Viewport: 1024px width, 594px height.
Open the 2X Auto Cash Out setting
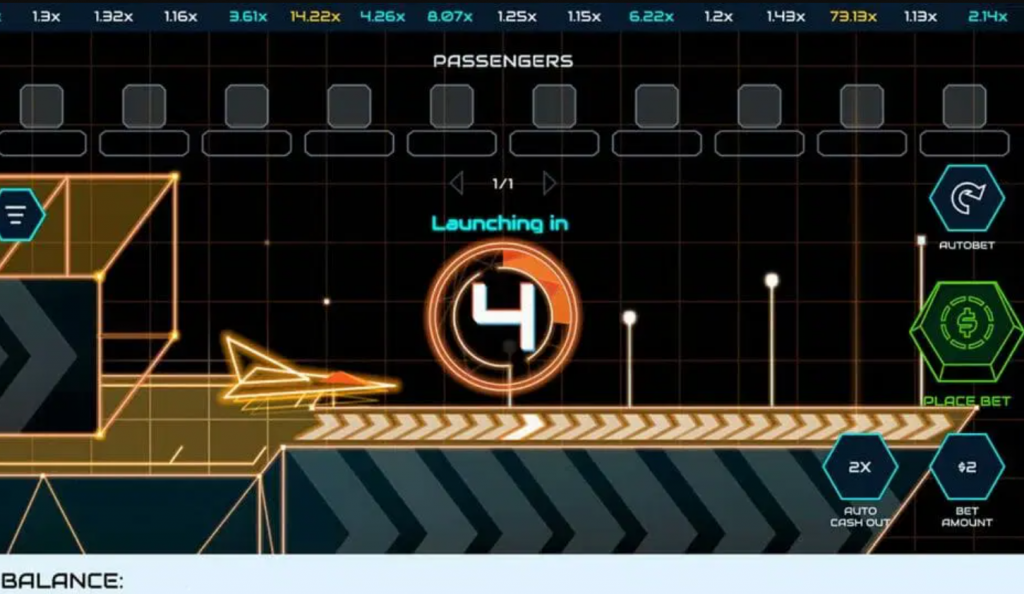pos(860,467)
